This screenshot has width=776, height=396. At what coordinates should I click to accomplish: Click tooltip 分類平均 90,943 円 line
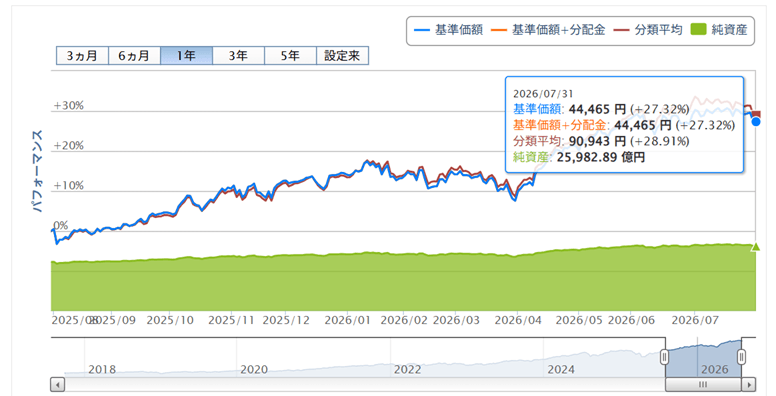click(x=601, y=141)
